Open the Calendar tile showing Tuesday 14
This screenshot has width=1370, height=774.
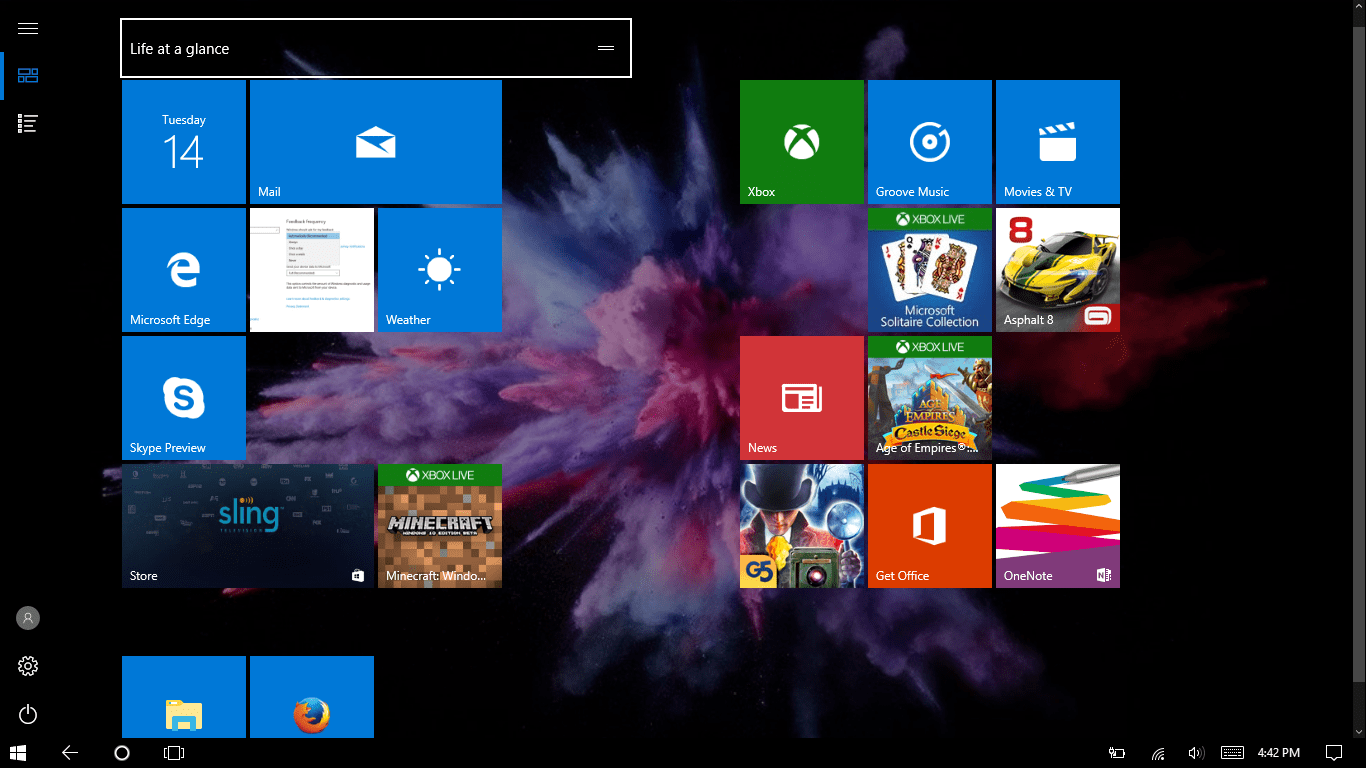tap(184, 142)
